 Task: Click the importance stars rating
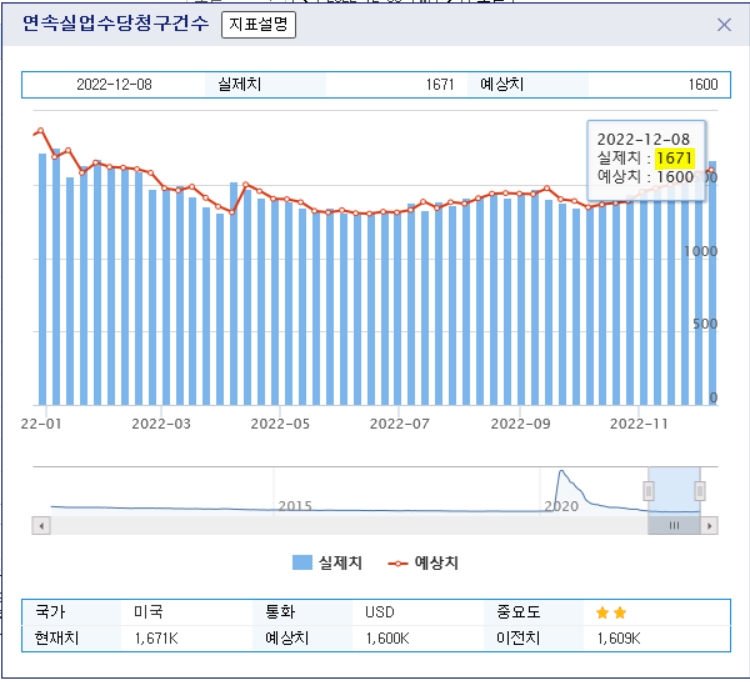coord(611,612)
